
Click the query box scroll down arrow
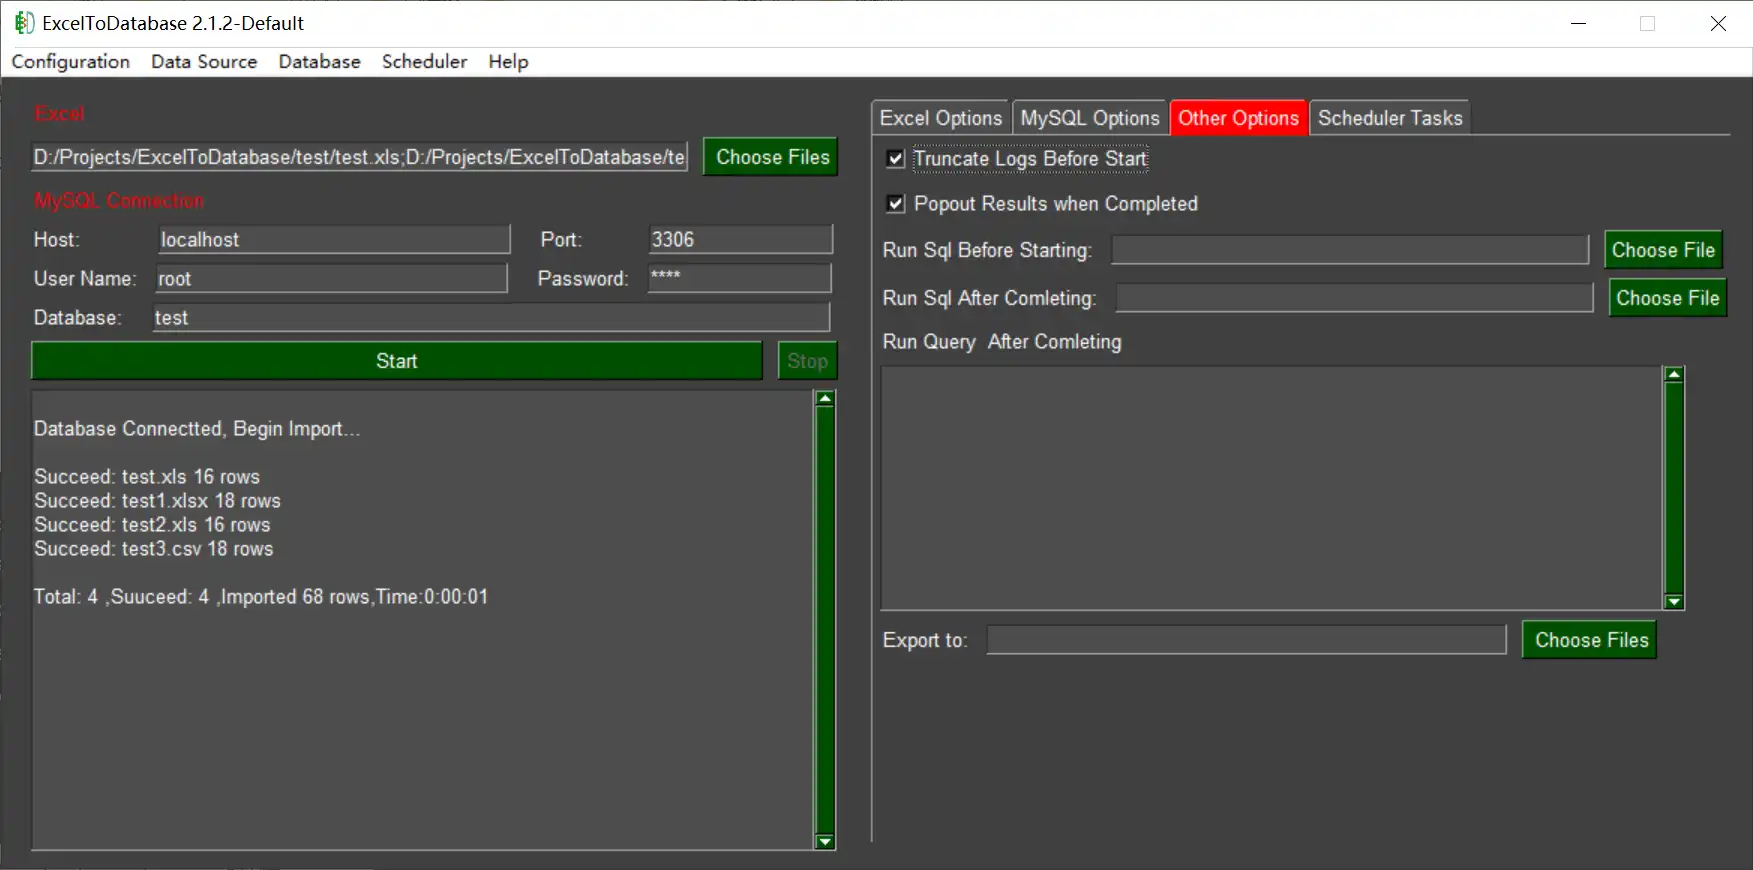pyautogui.click(x=1674, y=602)
